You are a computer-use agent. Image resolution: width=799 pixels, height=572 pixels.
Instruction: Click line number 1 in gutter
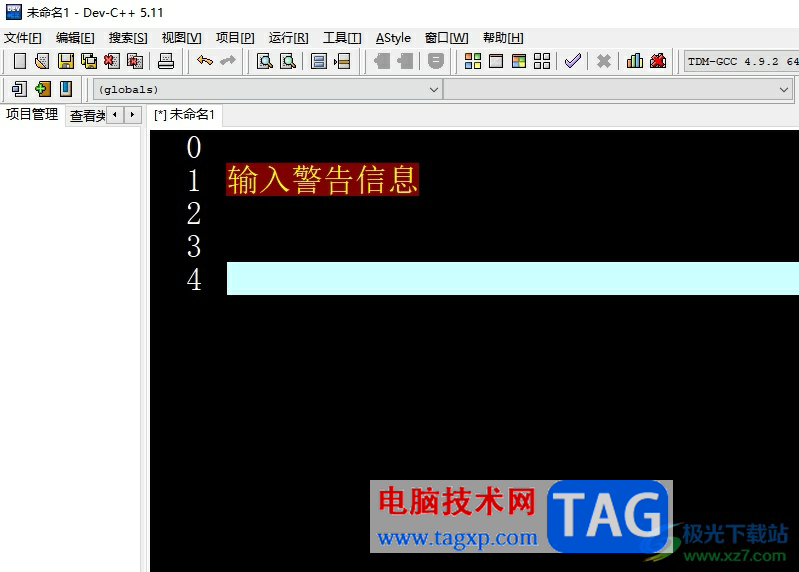point(194,180)
